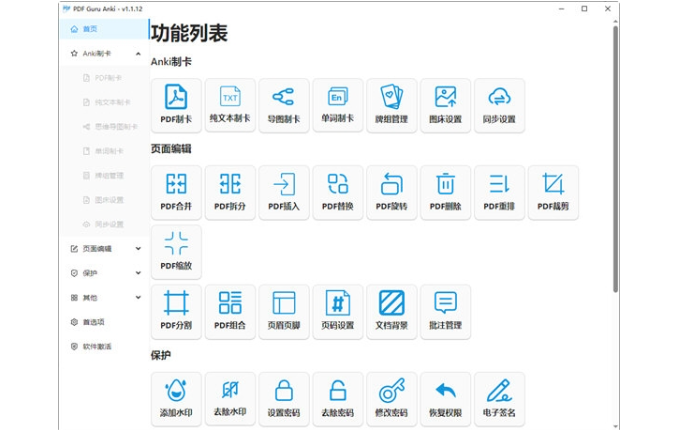Open the PDF制卡 card tool
The image size is (679, 430).
(x=176, y=105)
